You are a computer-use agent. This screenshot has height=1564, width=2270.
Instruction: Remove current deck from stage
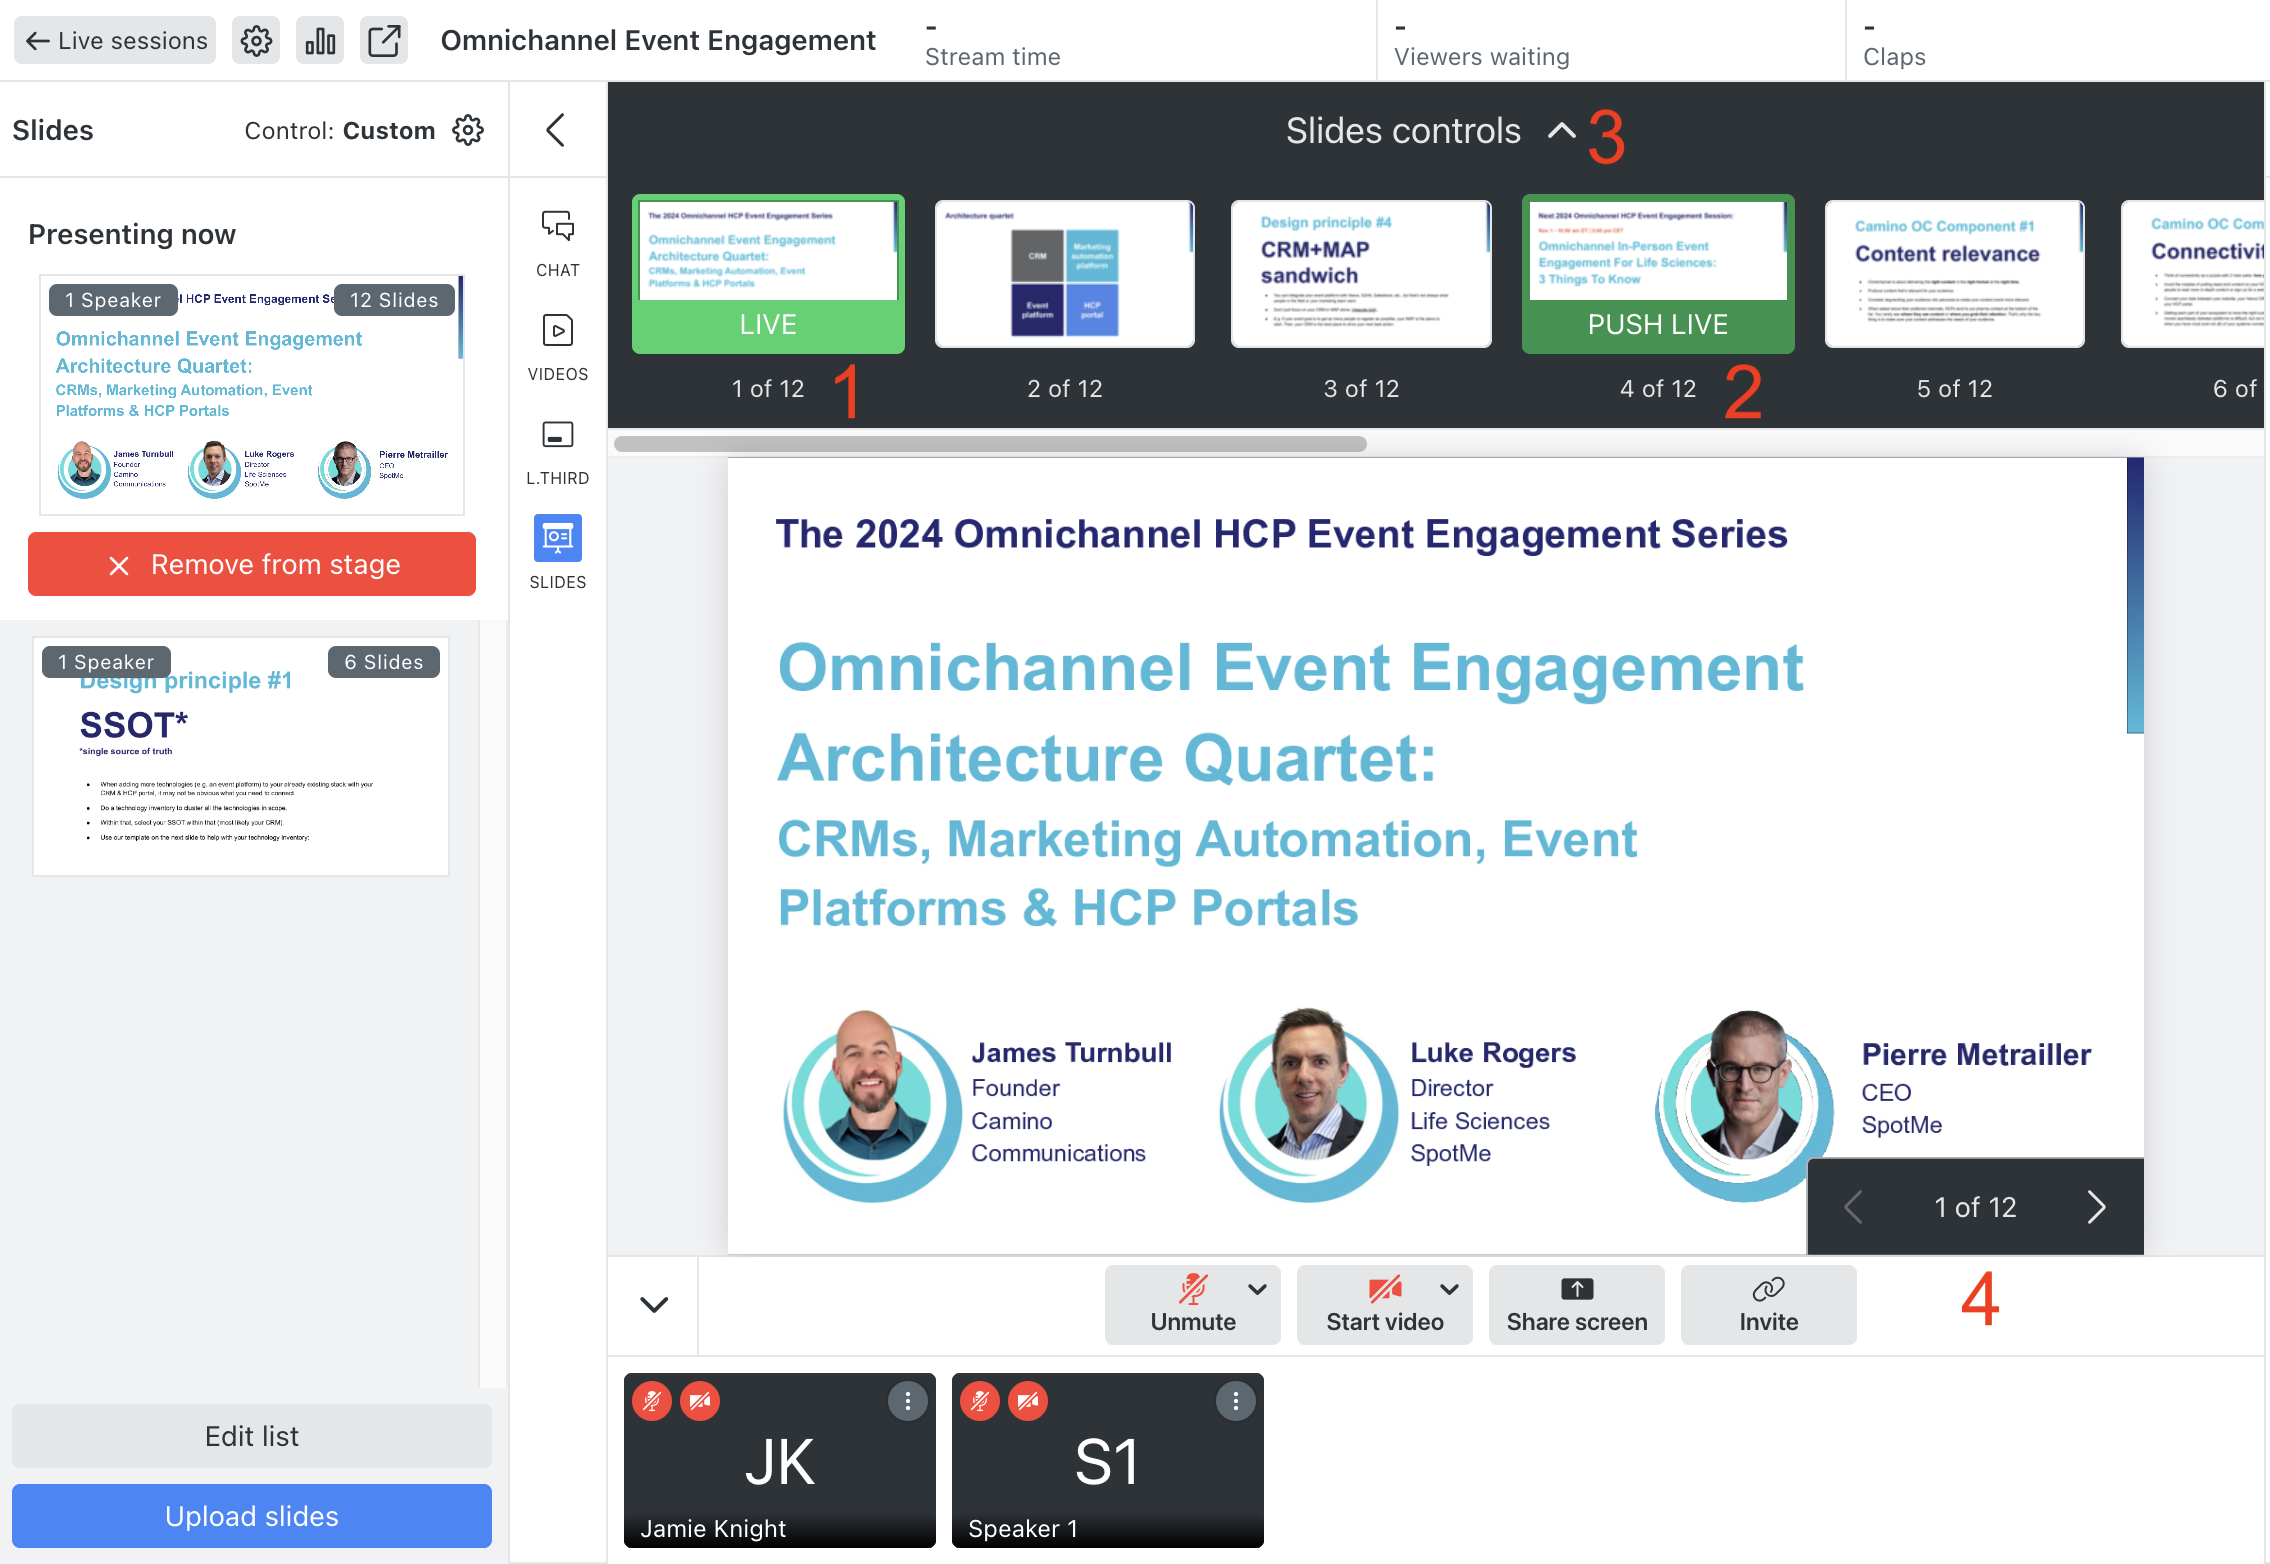pos(252,564)
